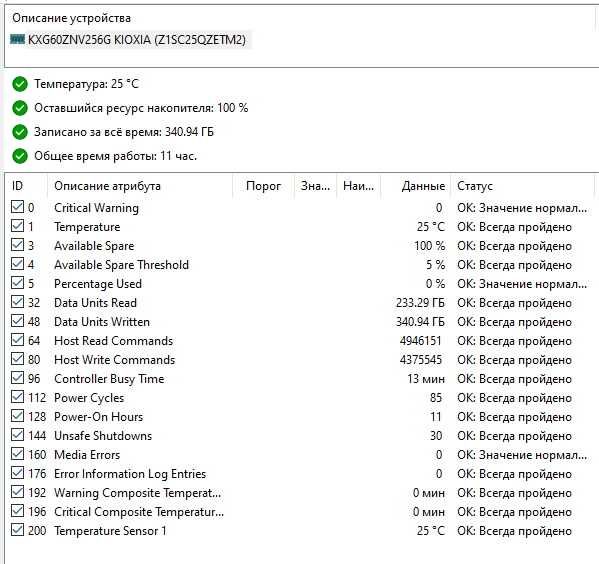
Task: Select the Unsafe Shutdowns attribute row
Action: [x=300, y=436]
